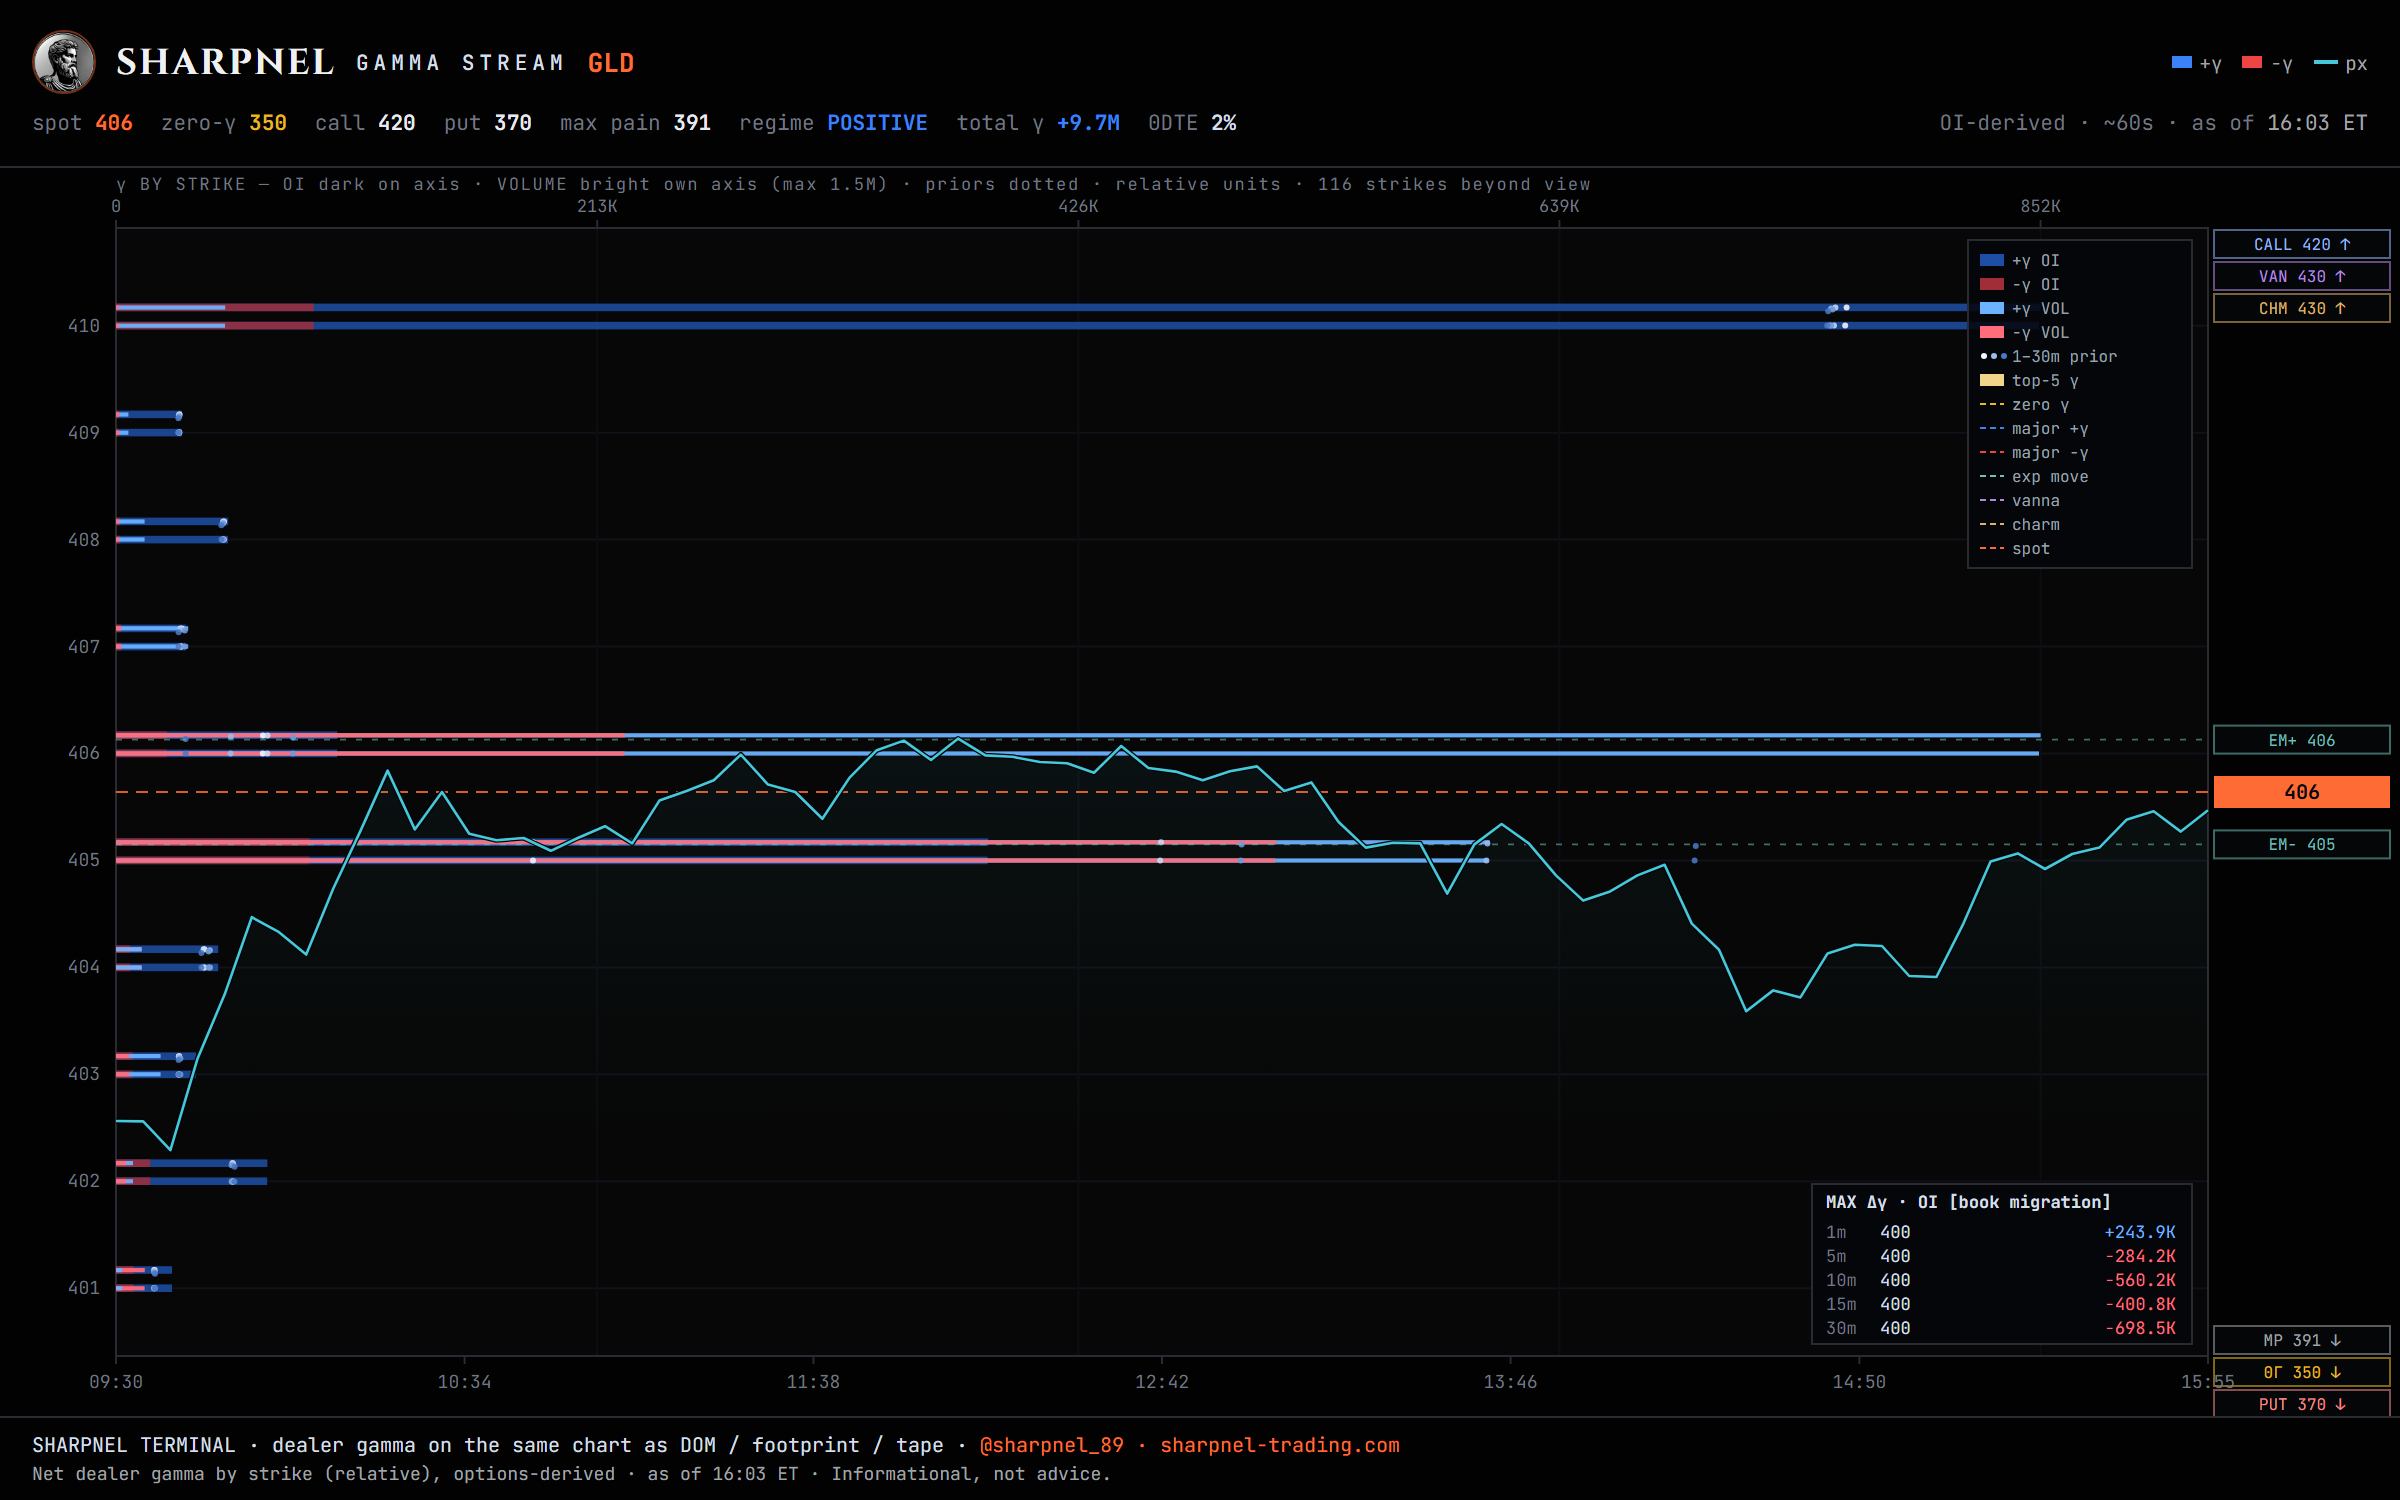Click the 1m row value +243.9K
The image size is (2400, 1500).
(2139, 1232)
